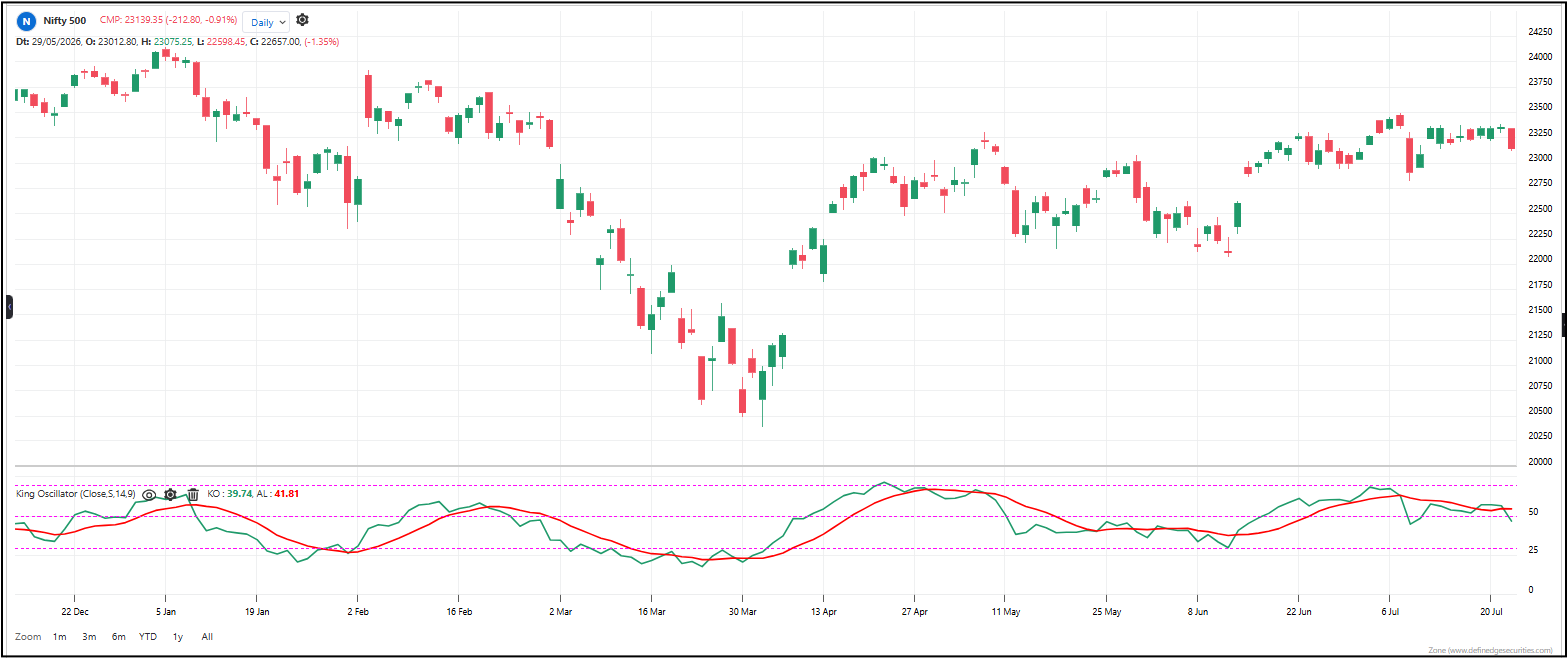Click the oscillator 25 level label
The height and width of the screenshot is (658, 1567).
[x=1532, y=551]
